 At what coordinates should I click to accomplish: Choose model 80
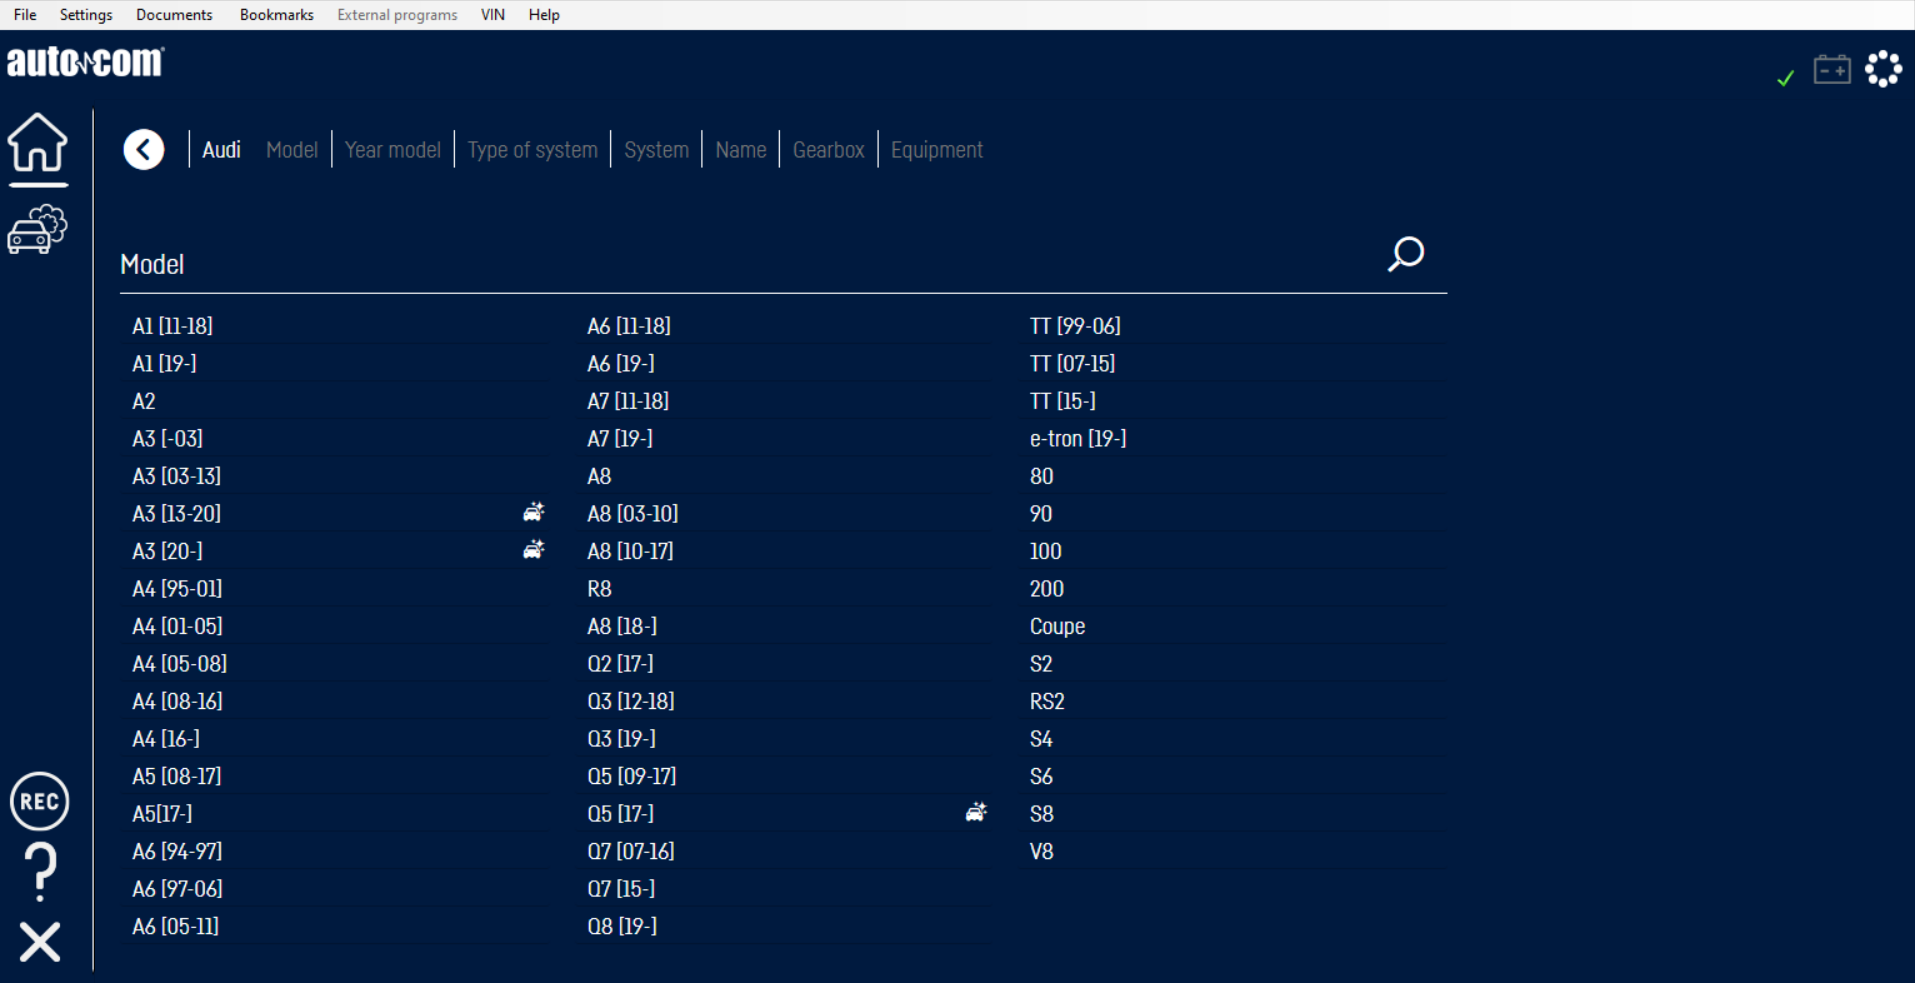pos(1042,476)
